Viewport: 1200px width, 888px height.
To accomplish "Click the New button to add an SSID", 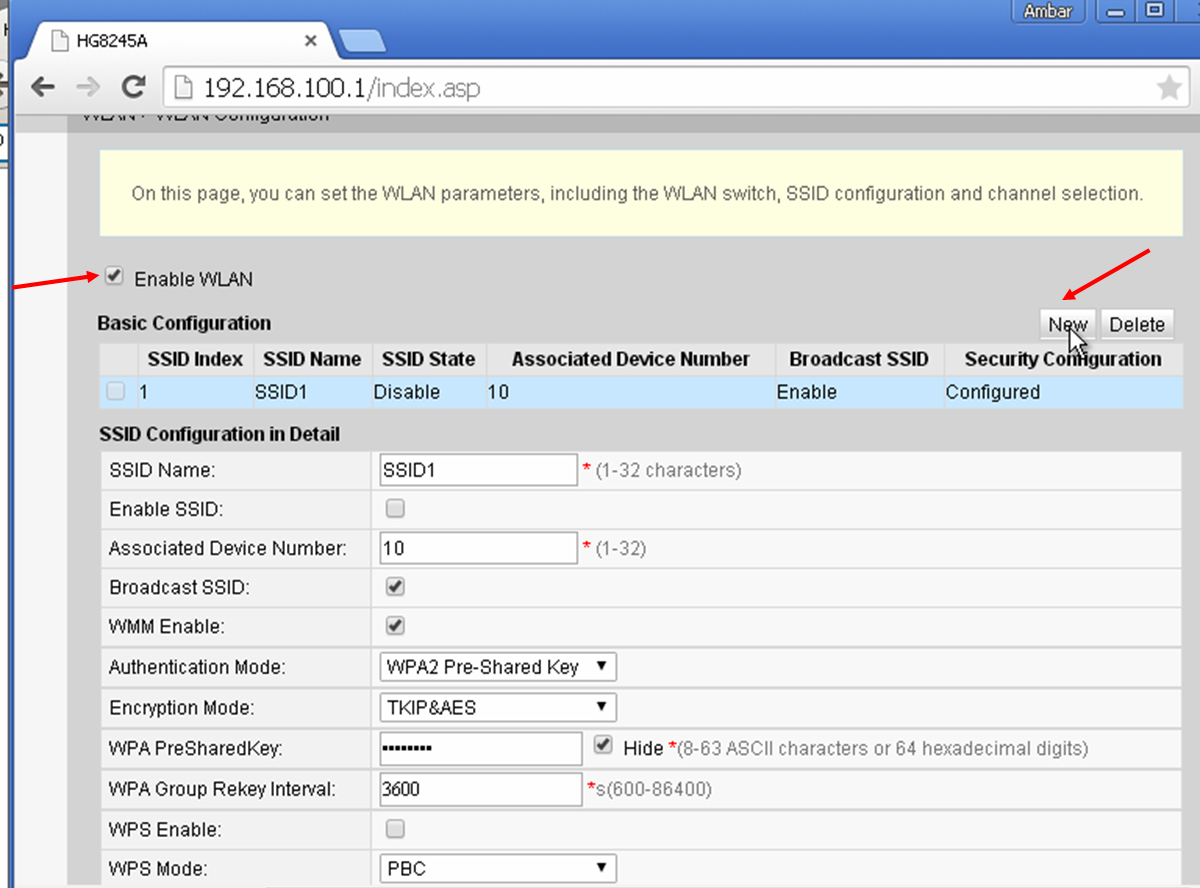I will 1067,324.
